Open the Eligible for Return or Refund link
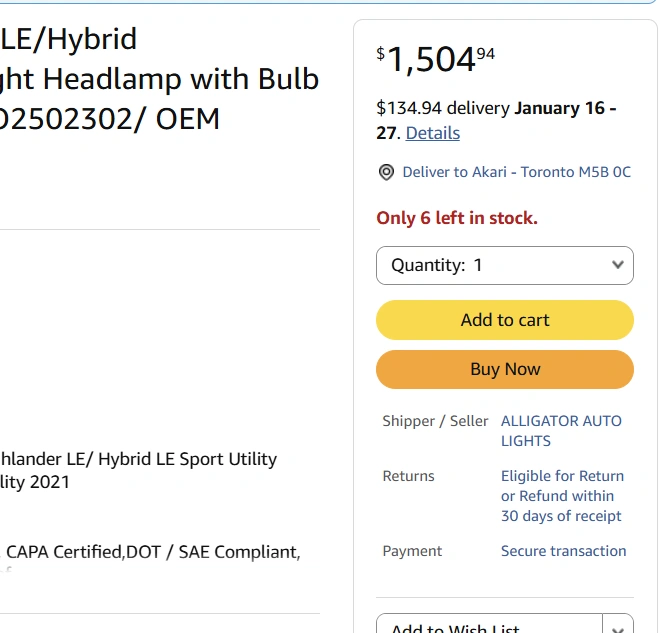Viewport: 670px width, 633px height. [x=562, y=496]
